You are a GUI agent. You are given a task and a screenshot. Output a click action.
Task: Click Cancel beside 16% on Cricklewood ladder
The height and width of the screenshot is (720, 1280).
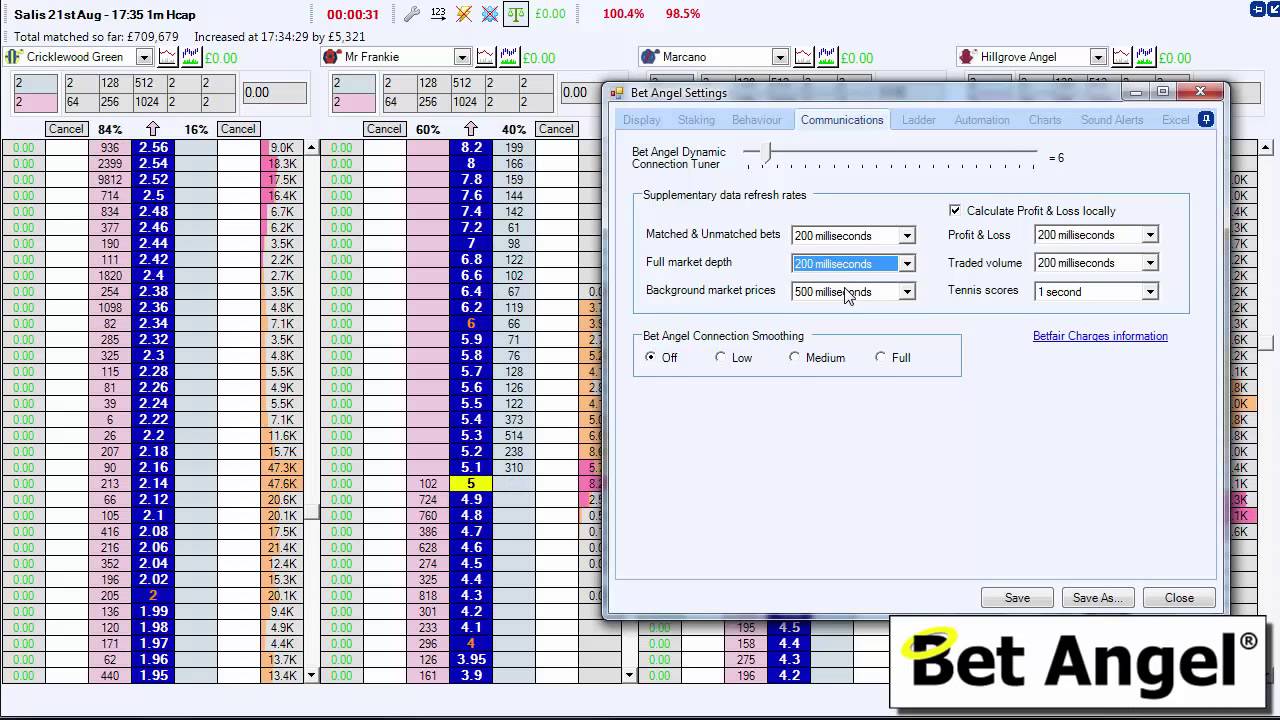(x=238, y=129)
